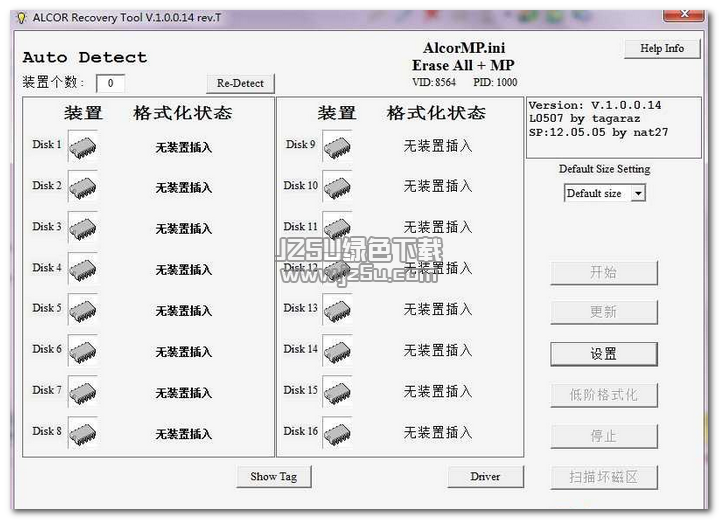Screen dimensions: 719x520
Task: Click the Disk 9 chip icon
Action: point(337,146)
